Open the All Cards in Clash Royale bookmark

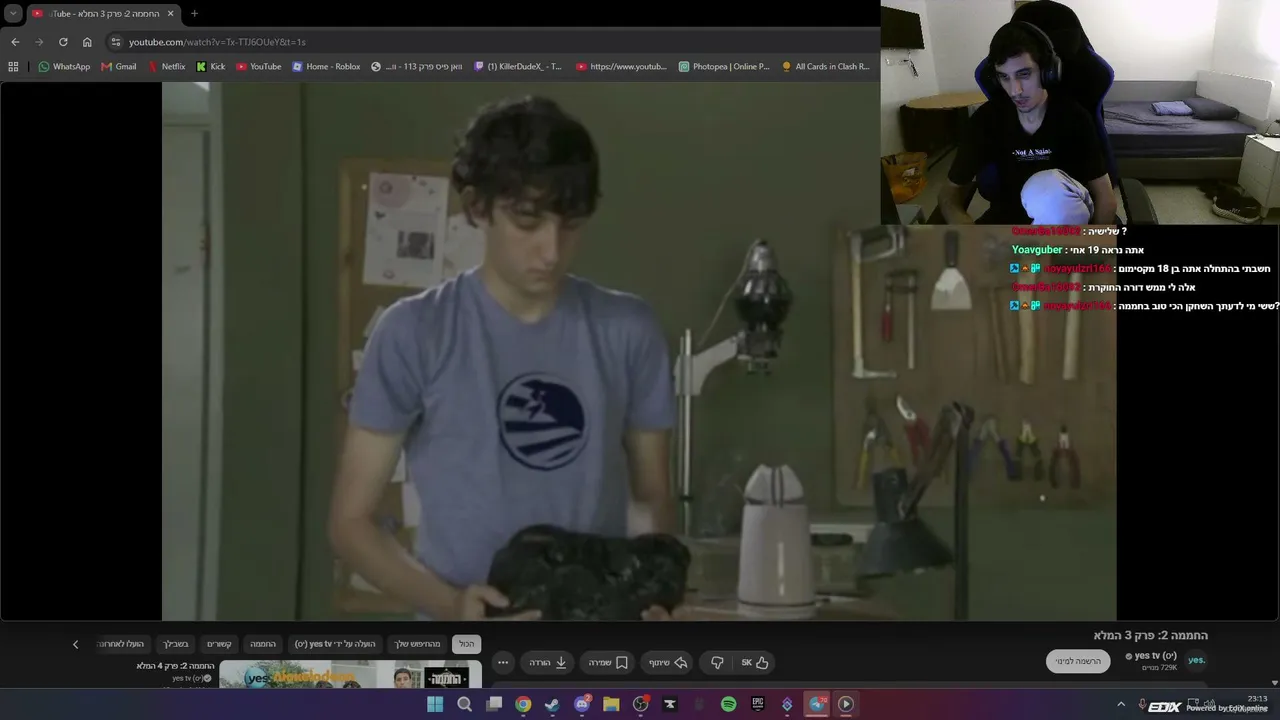(826, 67)
